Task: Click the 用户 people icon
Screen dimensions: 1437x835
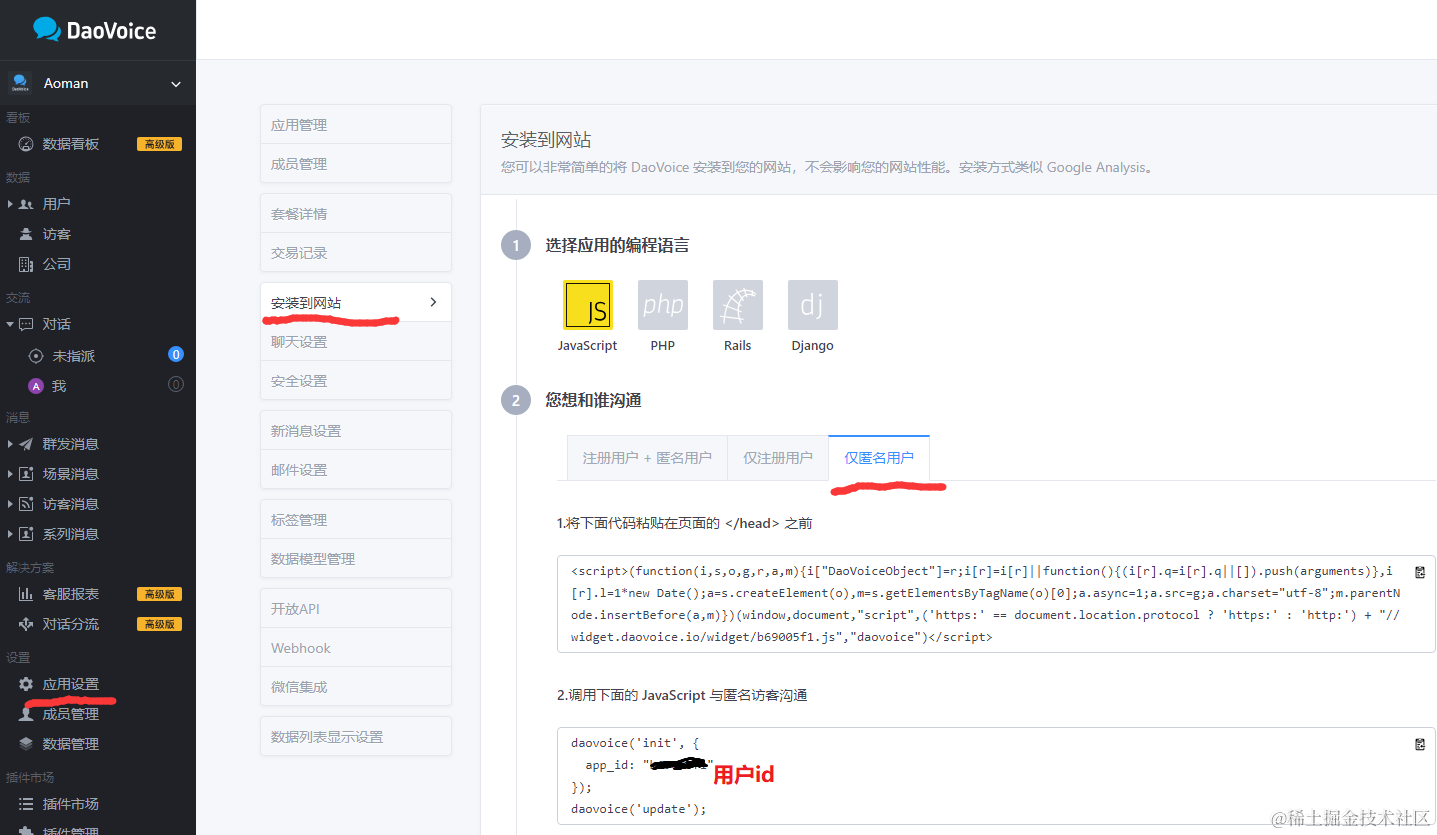Action: pyautogui.click(x=26, y=204)
